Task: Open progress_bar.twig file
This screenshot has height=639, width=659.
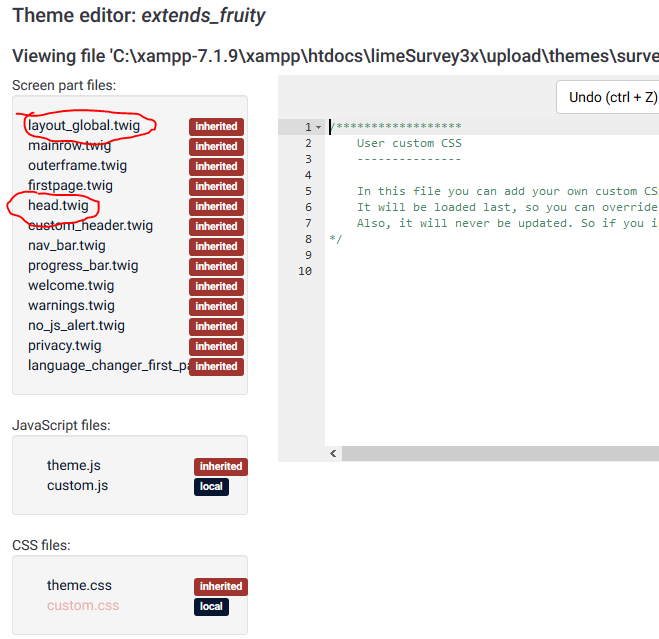Action: pyautogui.click(x=83, y=266)
